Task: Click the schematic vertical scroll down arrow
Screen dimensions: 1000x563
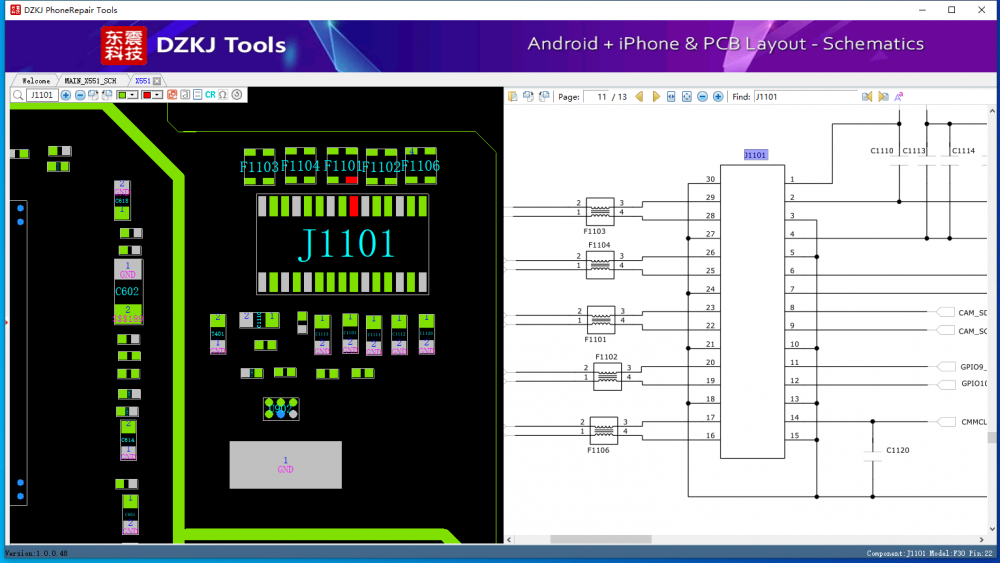Action: tap(992, 529)
